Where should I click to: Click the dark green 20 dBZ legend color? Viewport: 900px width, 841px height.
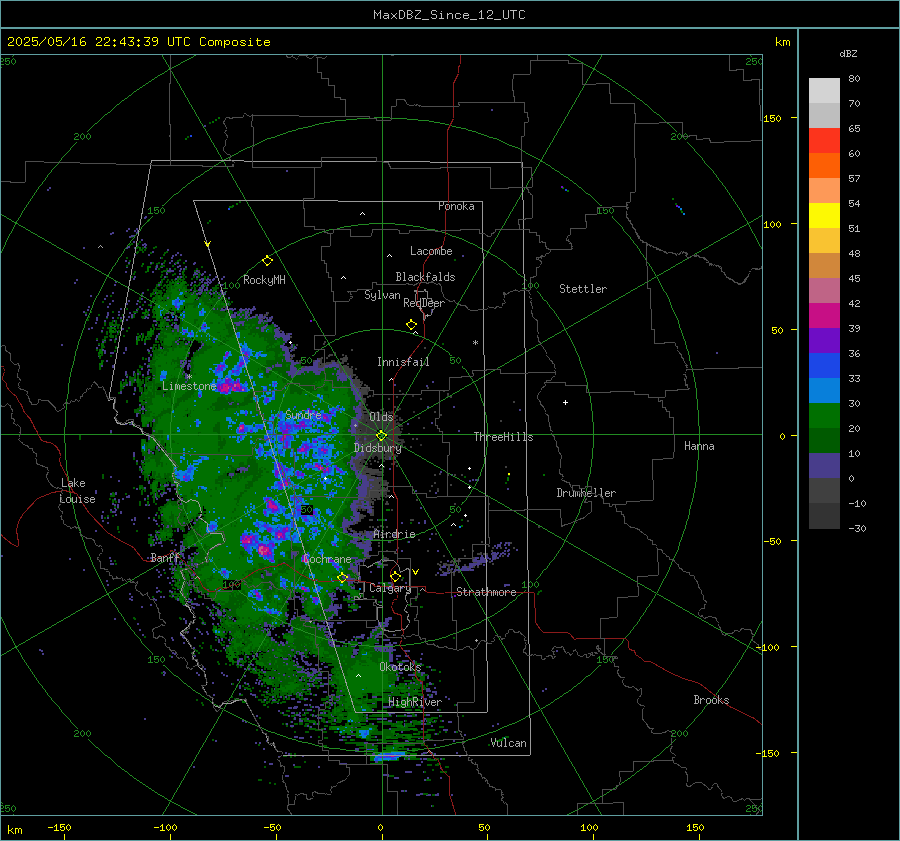pos(824,441)
